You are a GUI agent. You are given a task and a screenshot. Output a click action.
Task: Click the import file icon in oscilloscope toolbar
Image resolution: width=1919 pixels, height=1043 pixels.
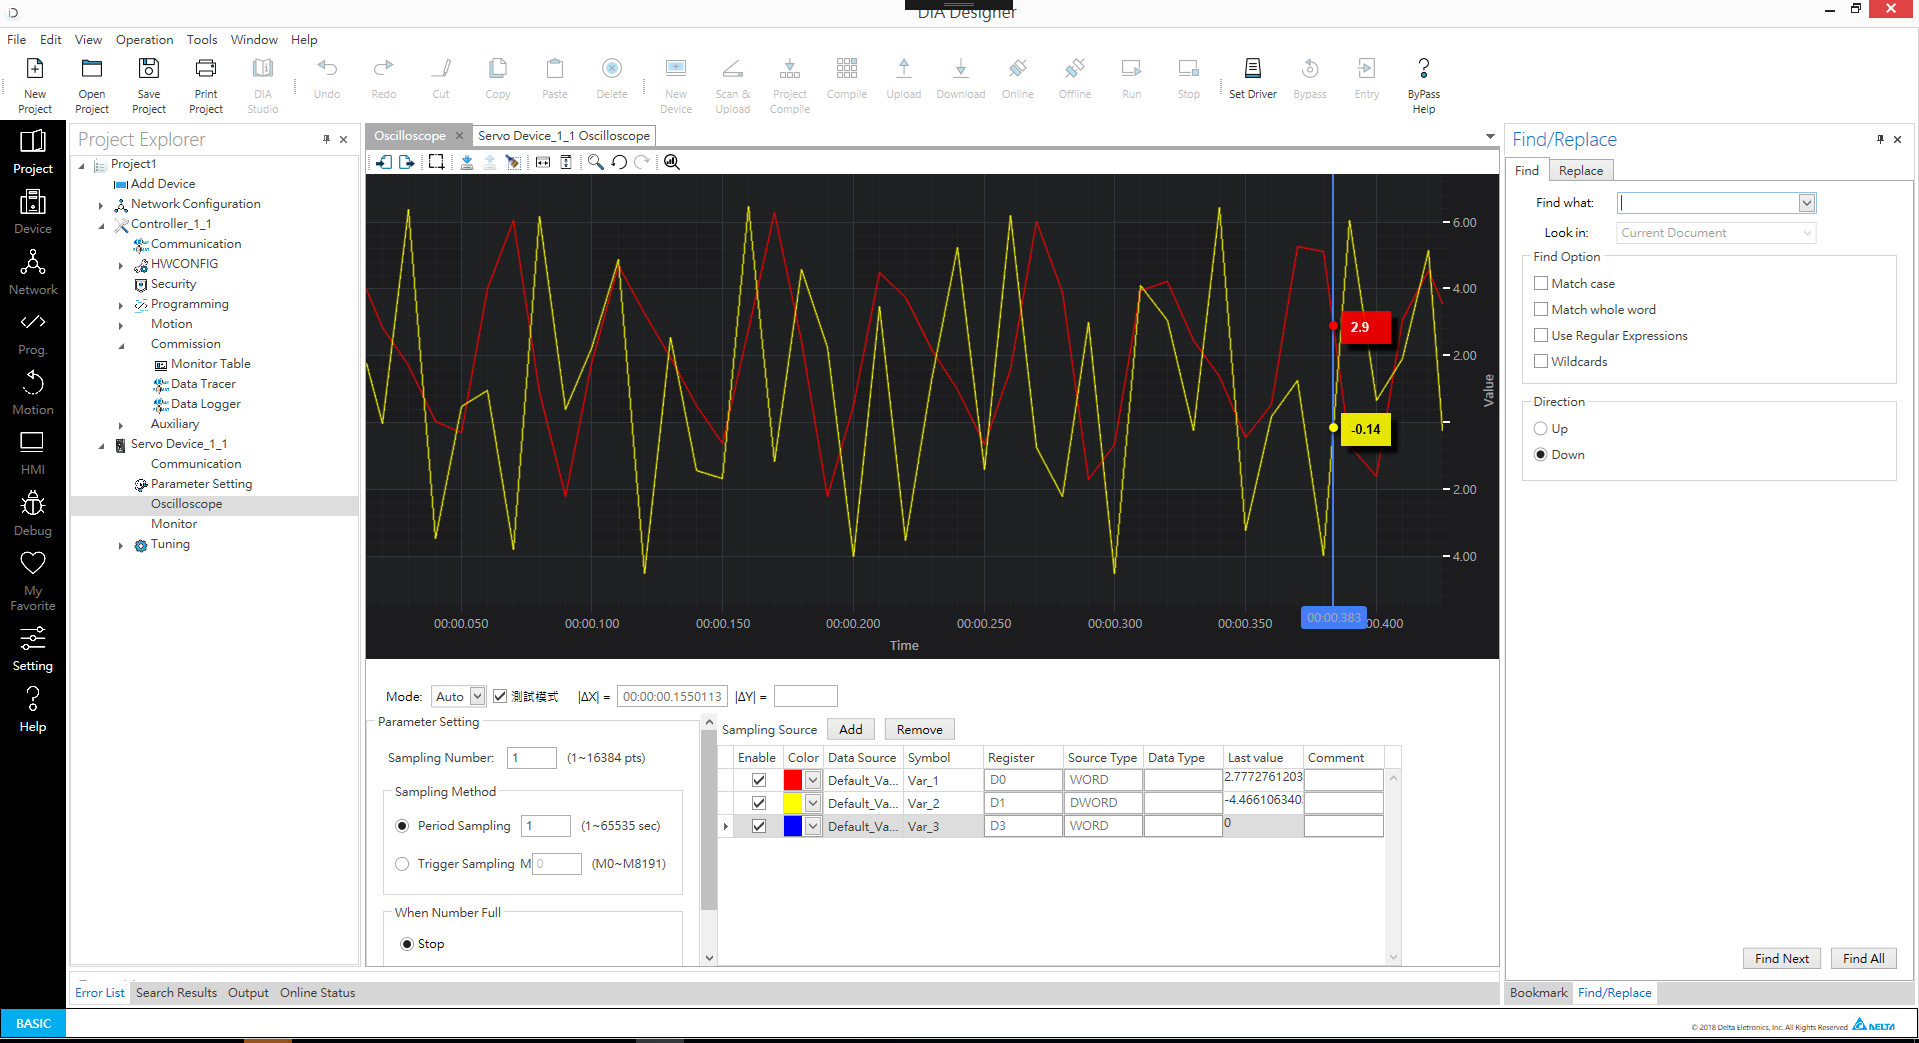coord(384,162)
